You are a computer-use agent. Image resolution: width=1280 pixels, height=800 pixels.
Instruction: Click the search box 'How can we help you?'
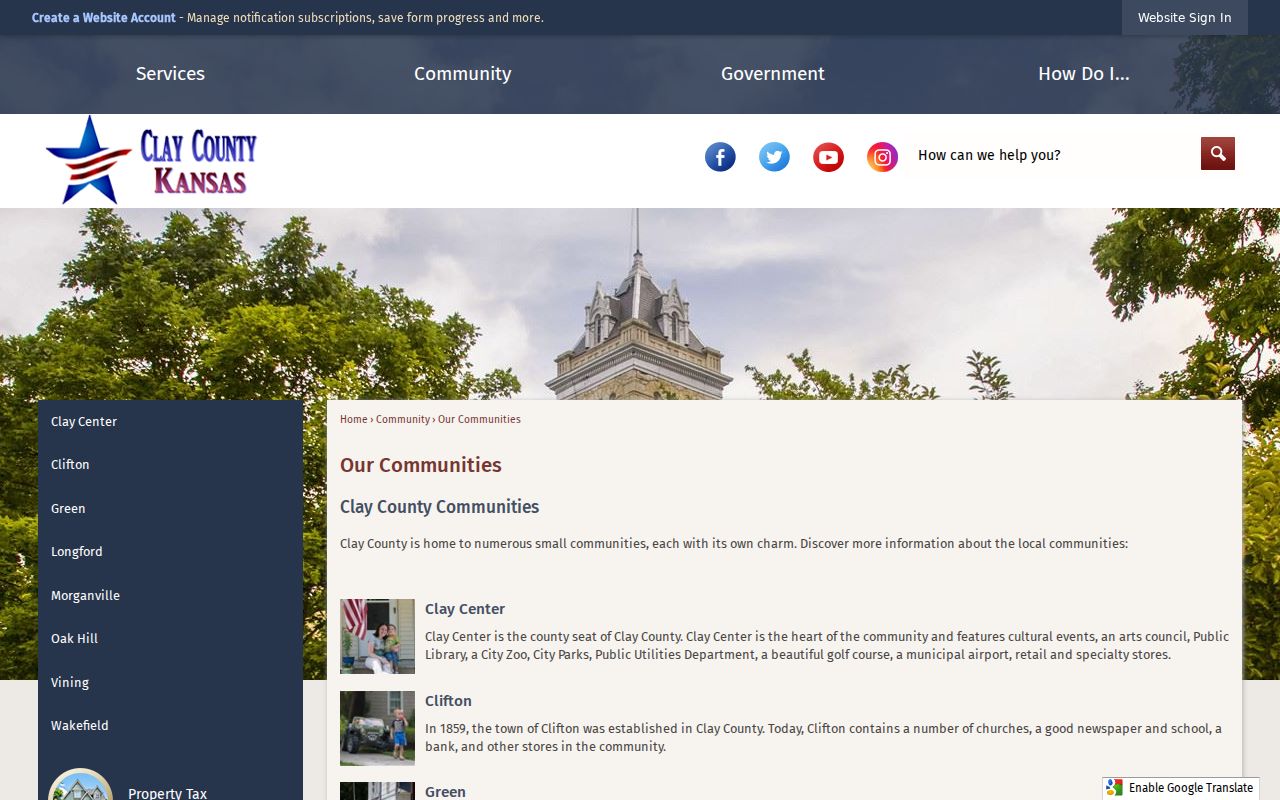[1055, 155]
